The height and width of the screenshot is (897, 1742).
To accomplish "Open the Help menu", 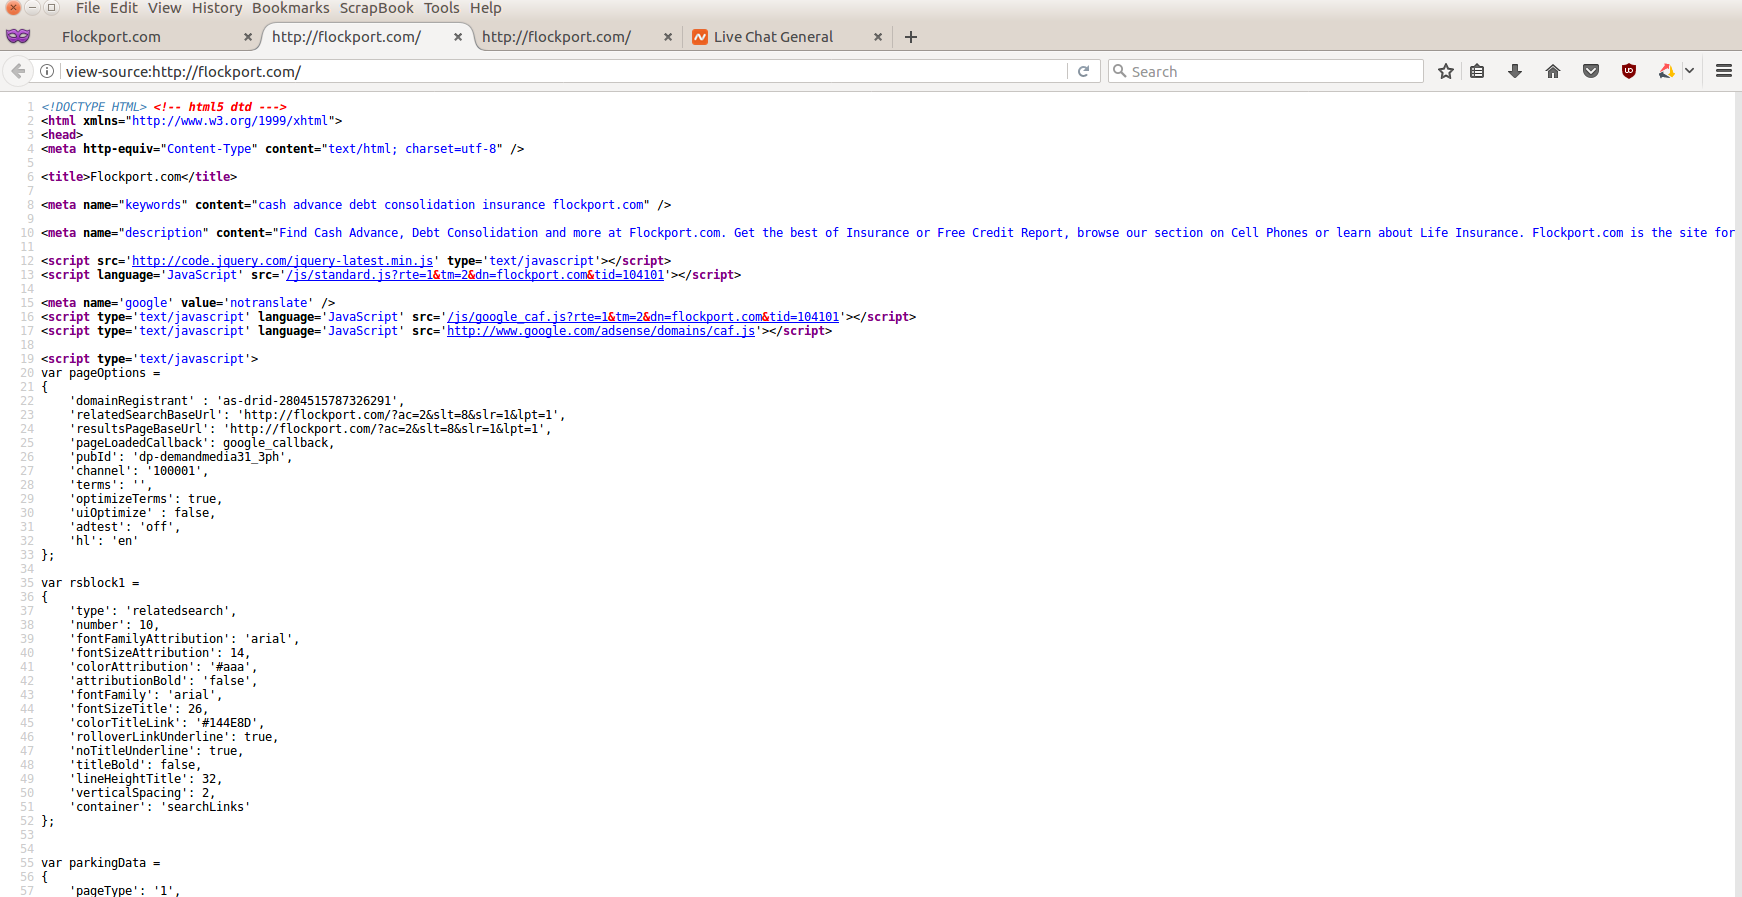I will (x=486, y=8).
